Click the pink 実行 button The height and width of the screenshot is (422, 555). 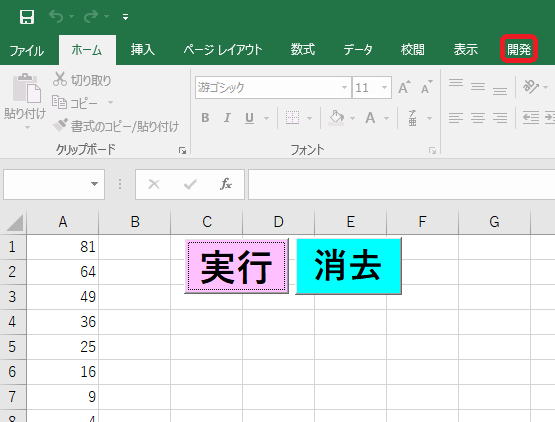click(x=236, y=266)
